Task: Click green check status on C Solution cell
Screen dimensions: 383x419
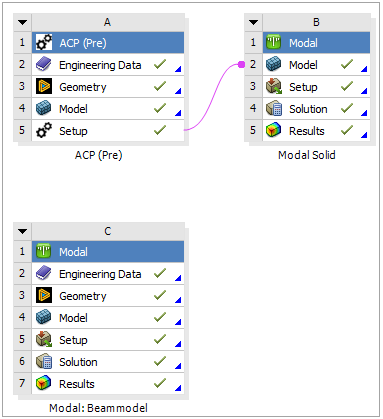Action: click(x=160, y=361)
